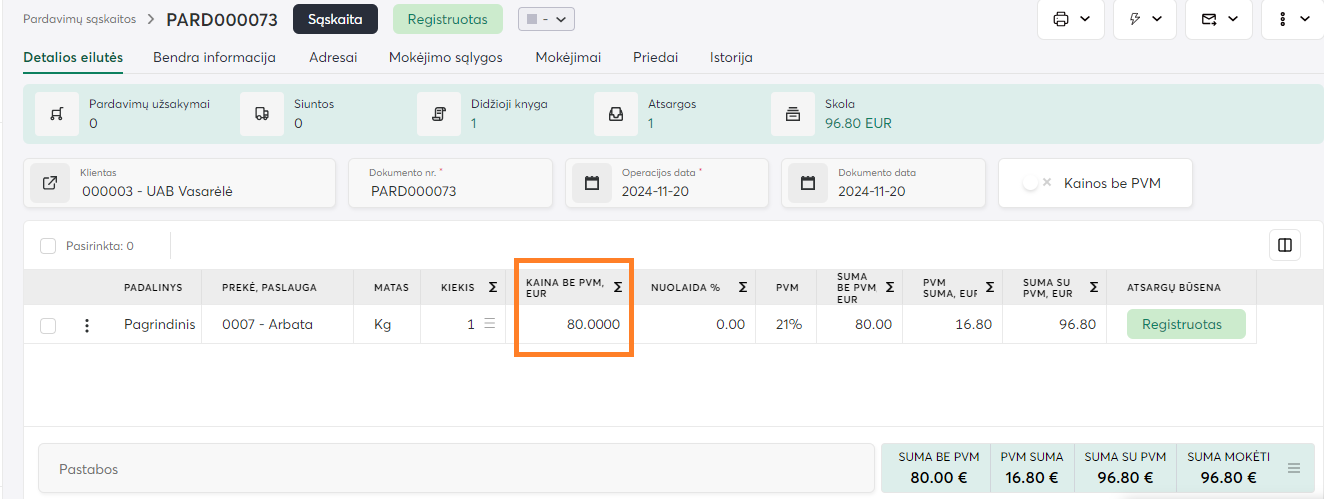Click the totals bar lines icon

pos(1293,468)
